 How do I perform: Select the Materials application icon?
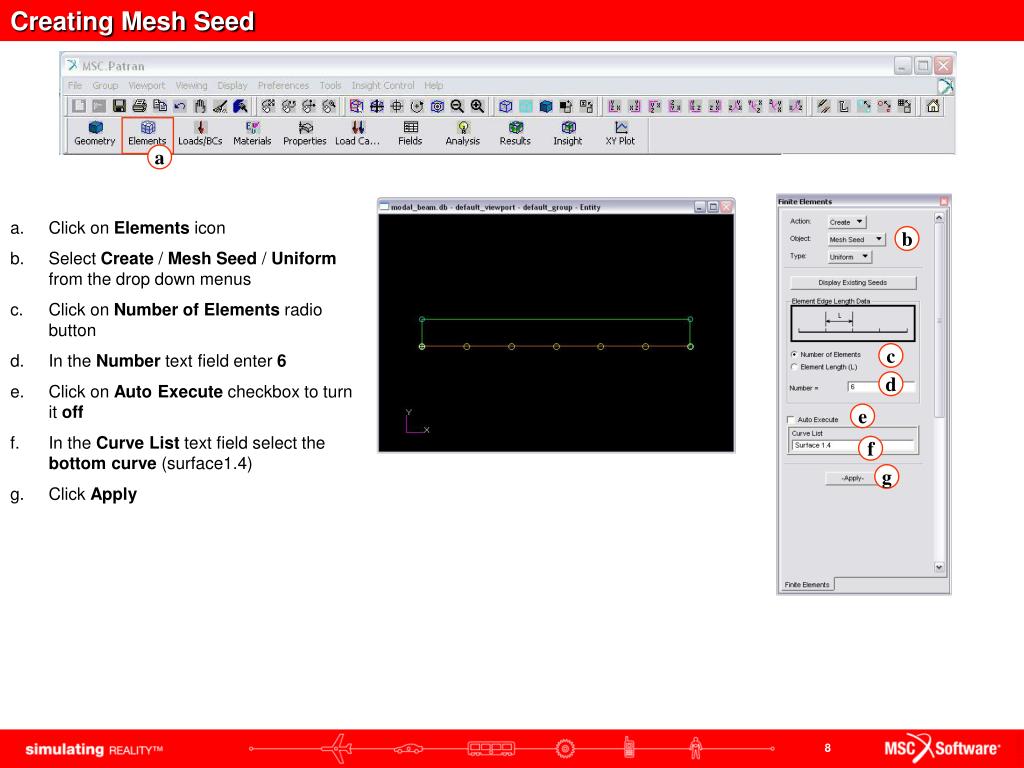252,133
